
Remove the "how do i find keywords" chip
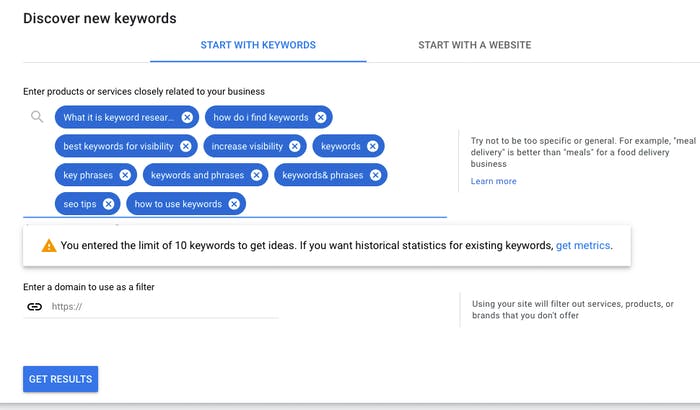coord(321,117)
